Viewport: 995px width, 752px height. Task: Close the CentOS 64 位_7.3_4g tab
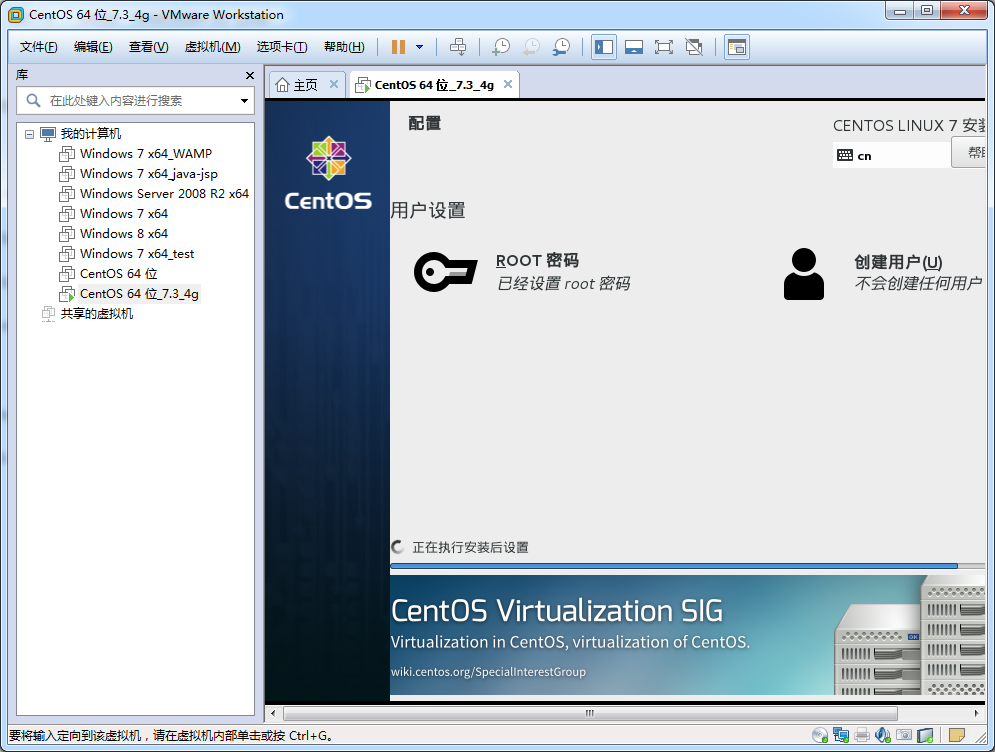point(508,84)
